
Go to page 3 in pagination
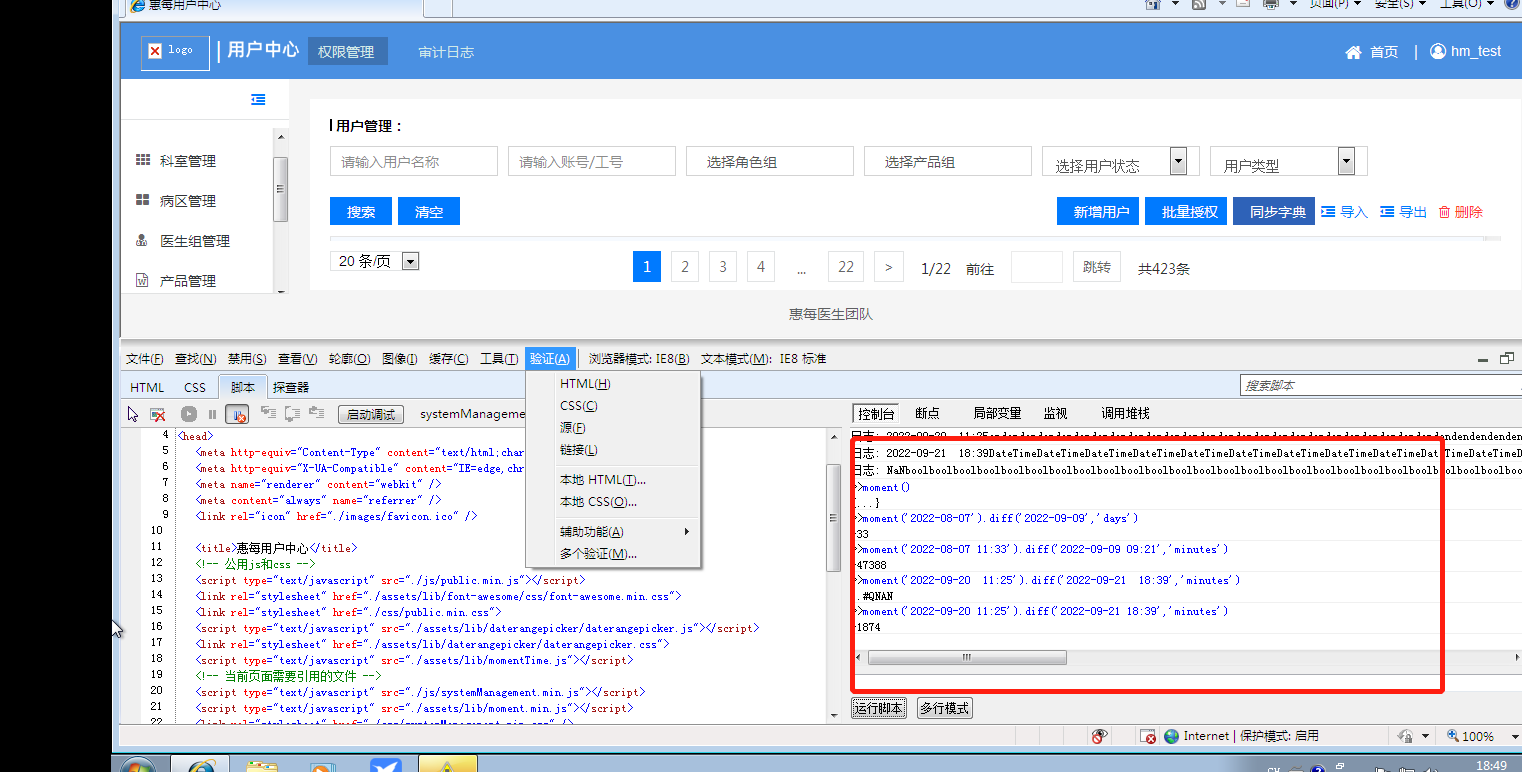[723, 267]
